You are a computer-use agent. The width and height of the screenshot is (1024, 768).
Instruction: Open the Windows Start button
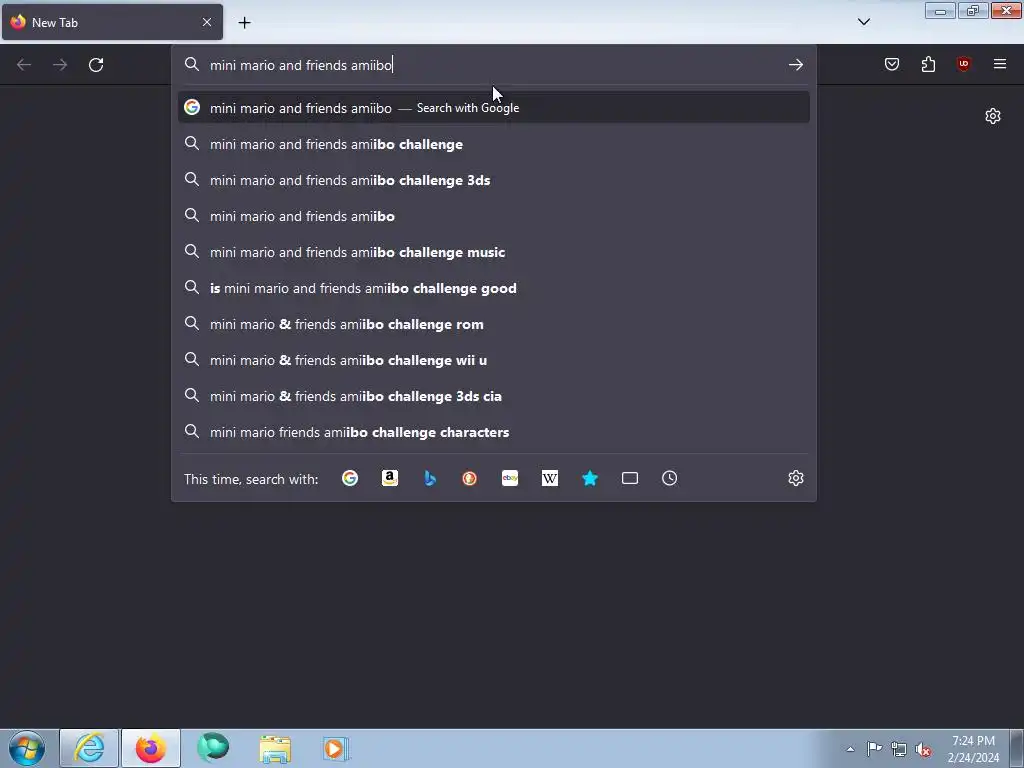point(27,748)
